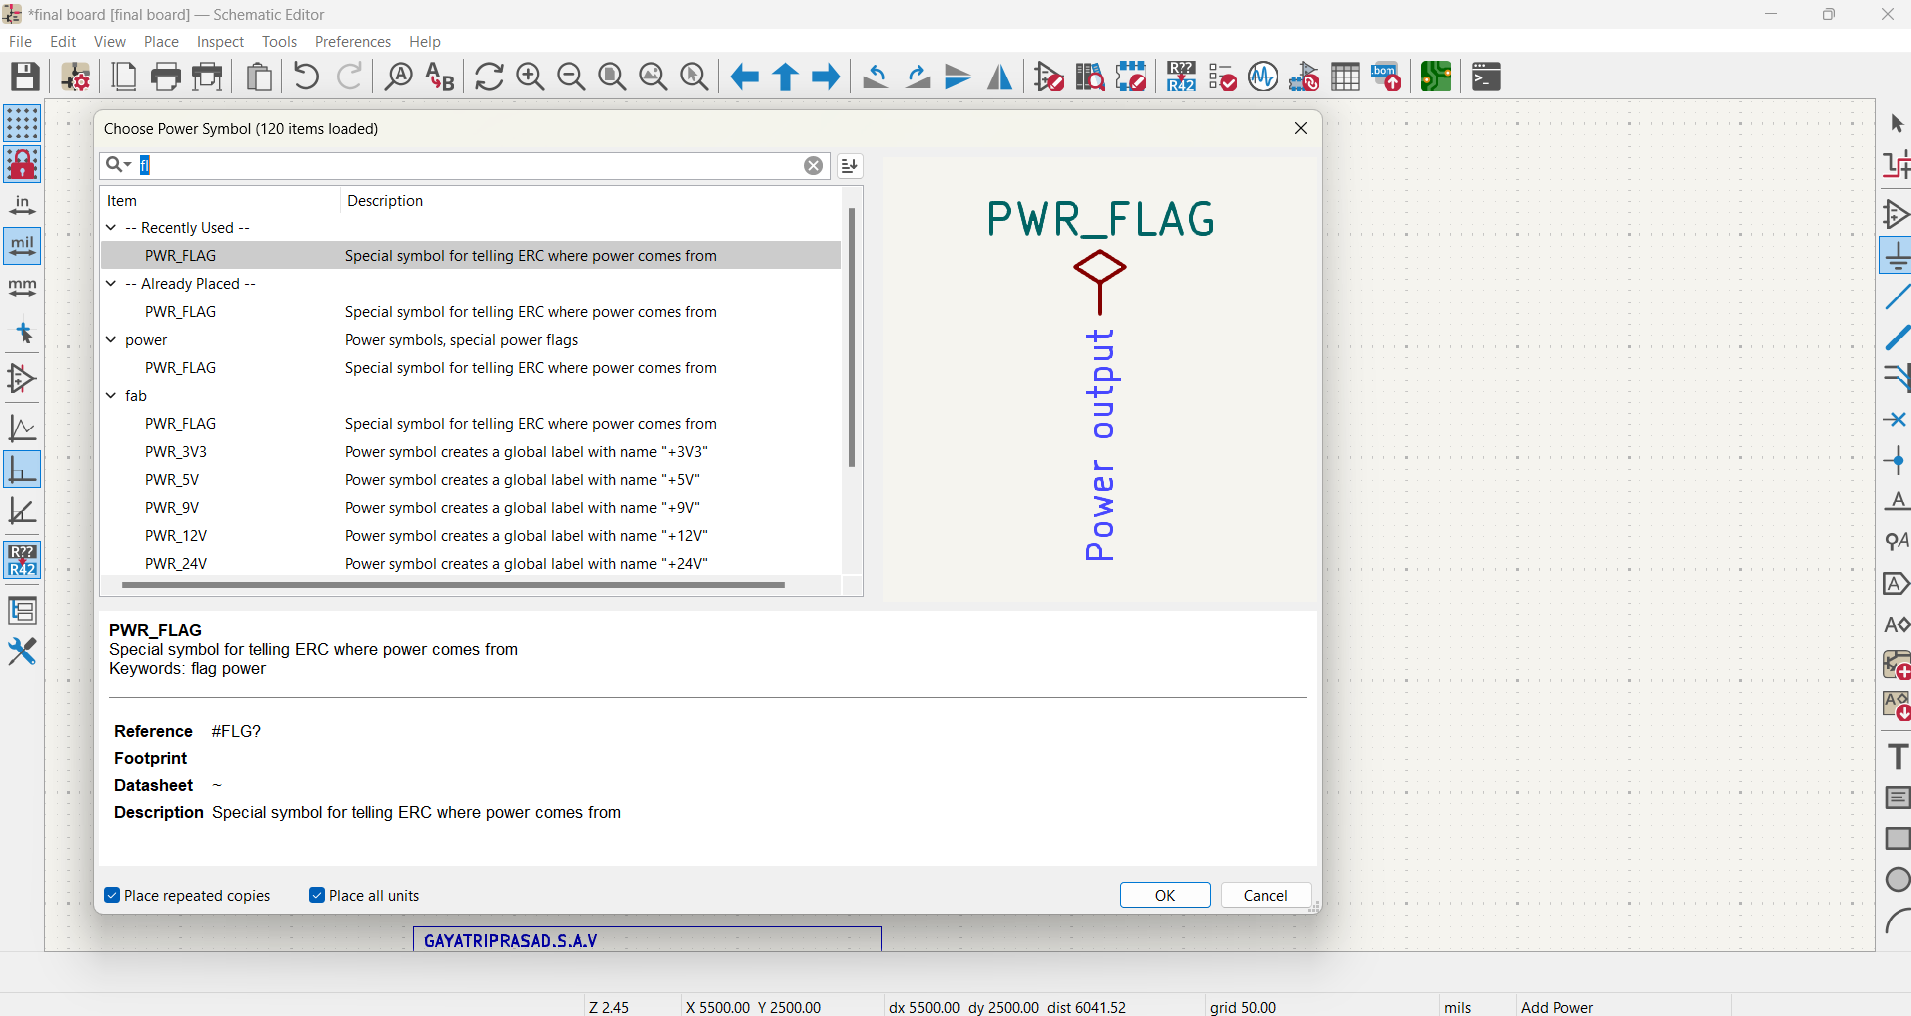Image resolution: width=1911 pixels, height=1016 pixels.
Task: Click the navigate back blue arrow
Action: [744, 76]
